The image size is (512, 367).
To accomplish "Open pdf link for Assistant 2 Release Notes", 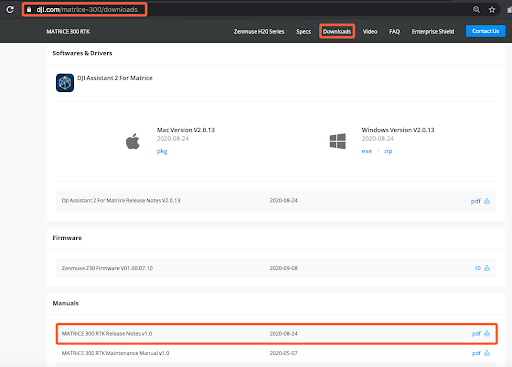I will coord(476,201).
